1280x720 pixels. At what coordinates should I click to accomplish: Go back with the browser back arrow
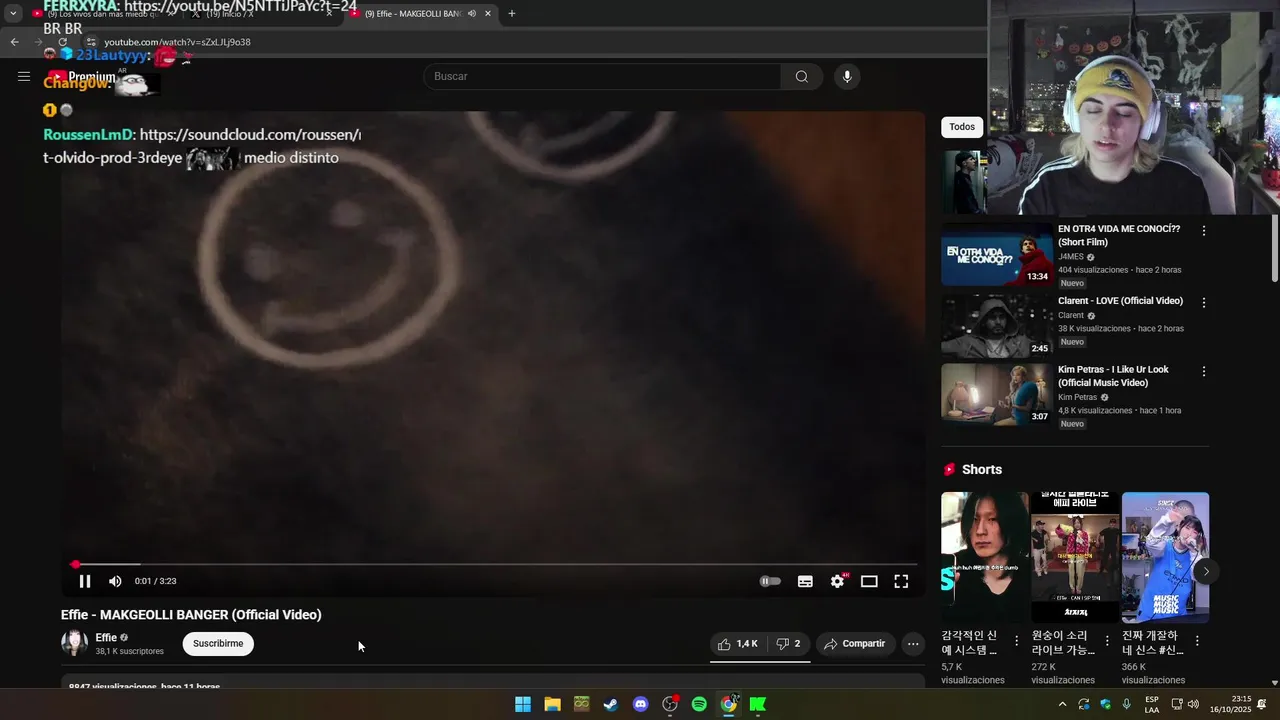point(14,42)
